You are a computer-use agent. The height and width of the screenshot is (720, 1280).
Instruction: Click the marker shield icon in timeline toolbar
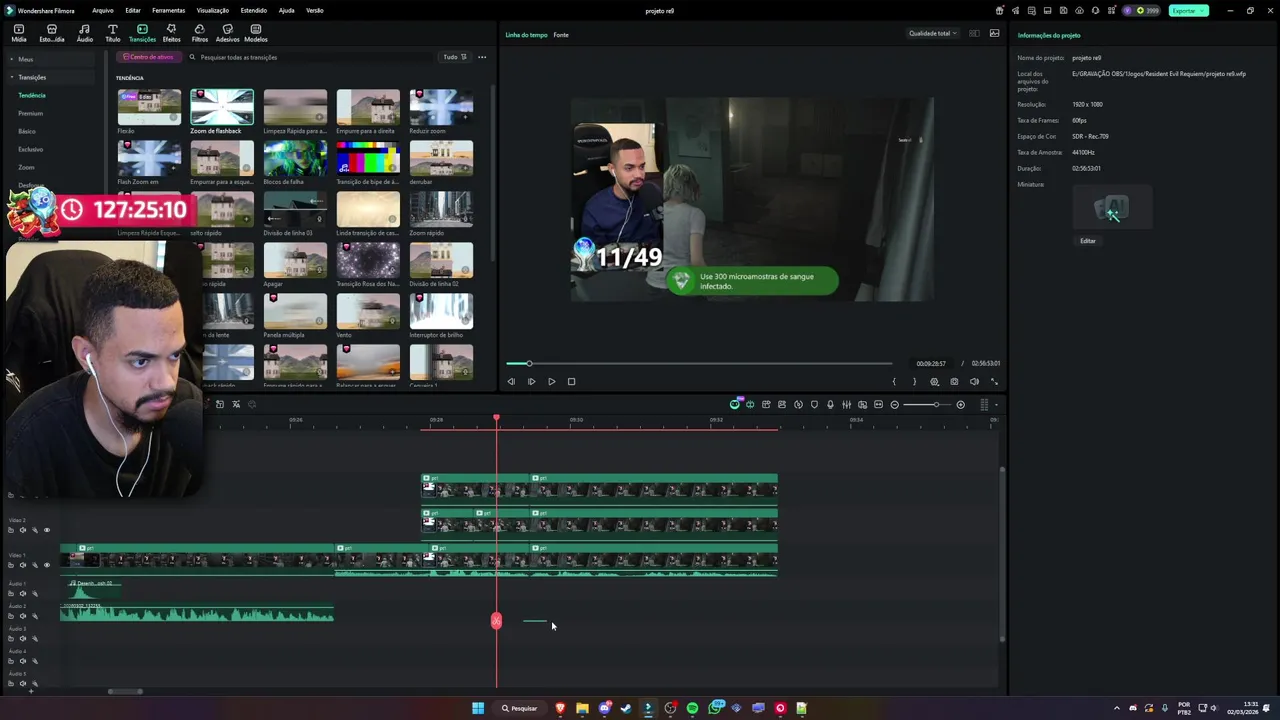(x=814, y=405)
